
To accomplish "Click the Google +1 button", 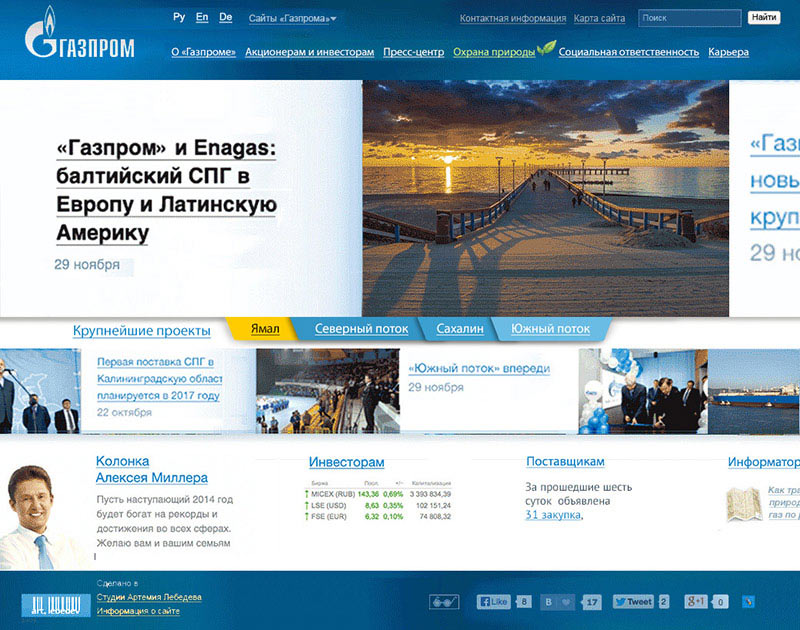I will 697,602.
